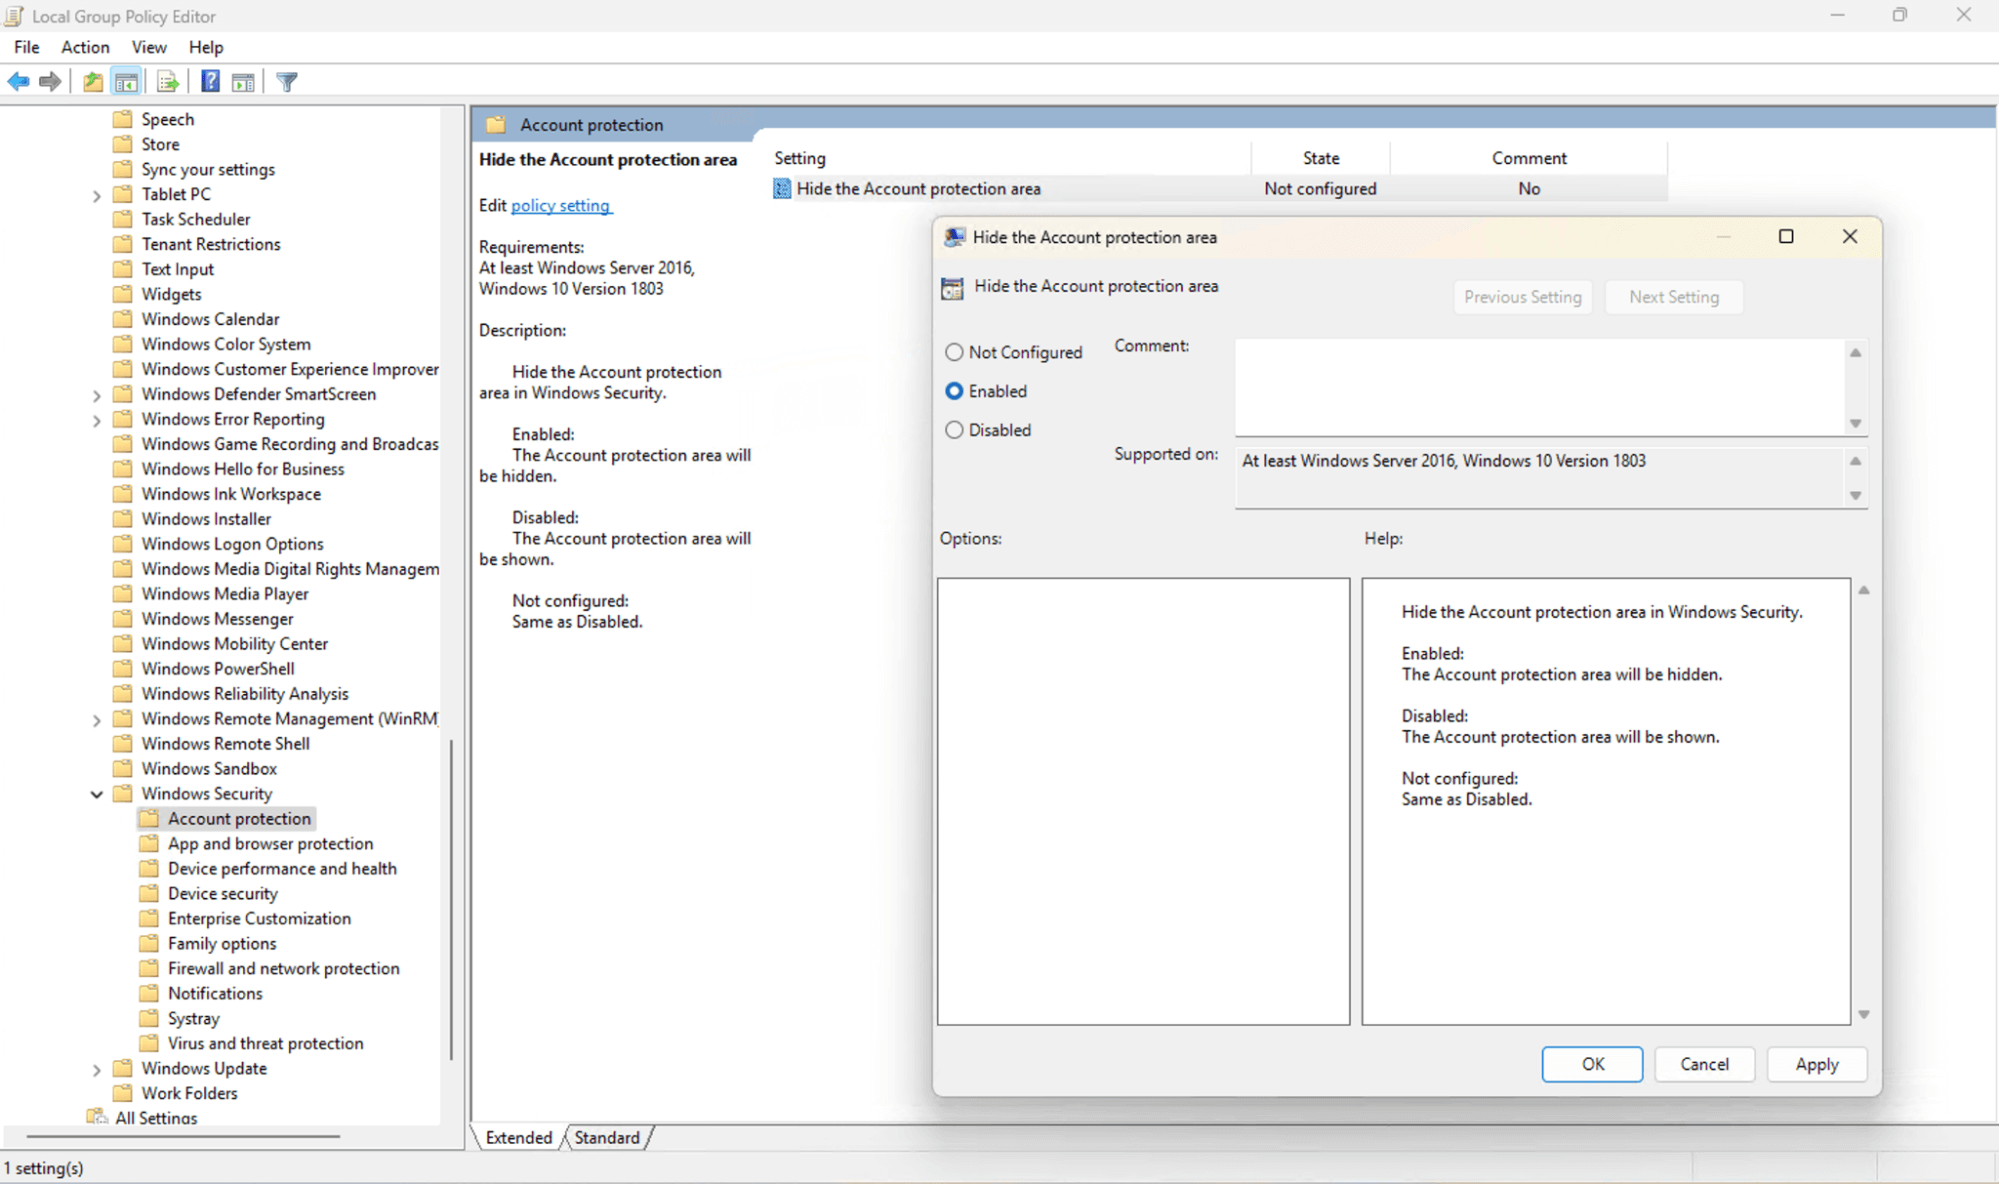Viewport: 1999px width, 1184px height.
Task: Toggle the Show/Hide Console Tree icon
Action: pos(128,81)
